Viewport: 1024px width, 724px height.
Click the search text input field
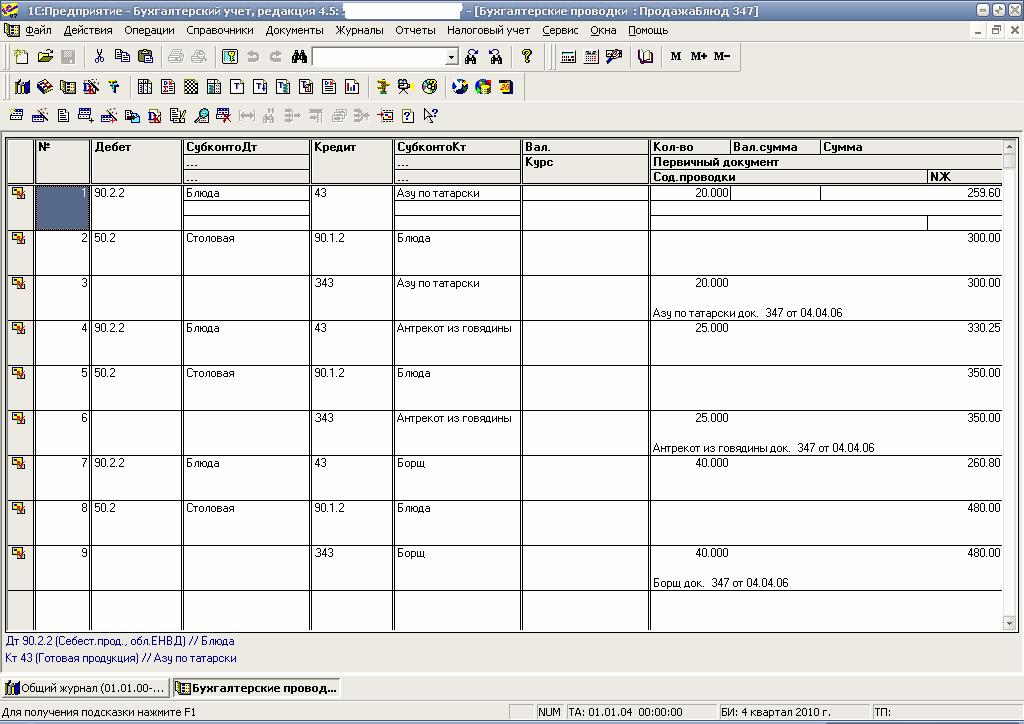(x=379, y=57)
